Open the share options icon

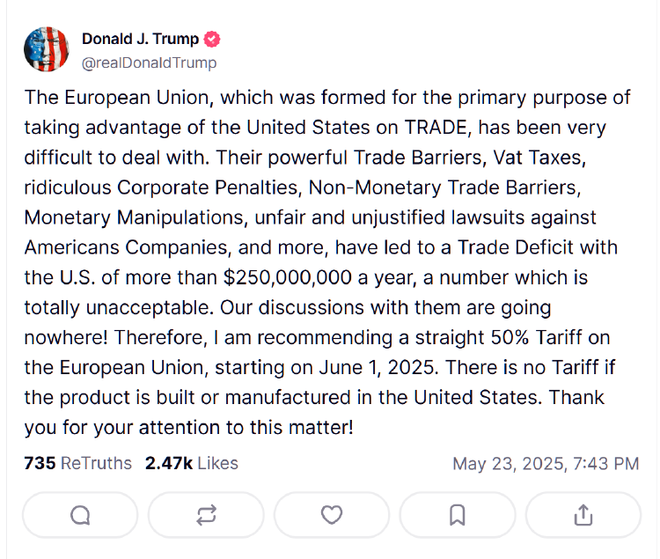click(x=583, y=515)
